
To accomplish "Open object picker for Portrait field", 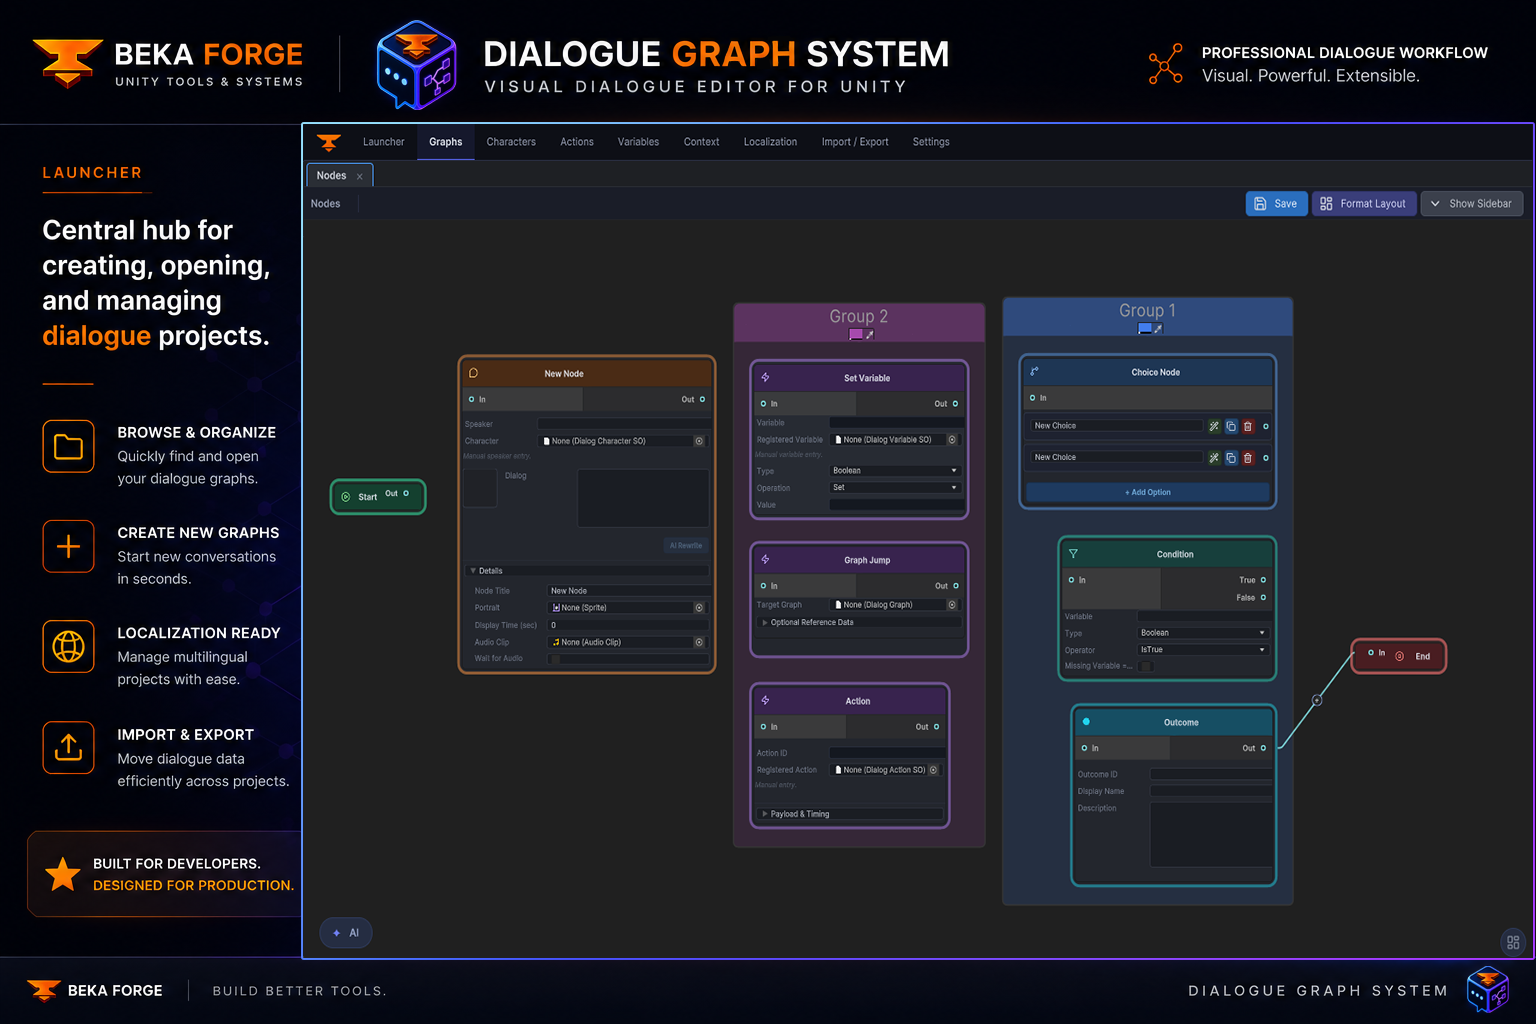I will (699, 608).
